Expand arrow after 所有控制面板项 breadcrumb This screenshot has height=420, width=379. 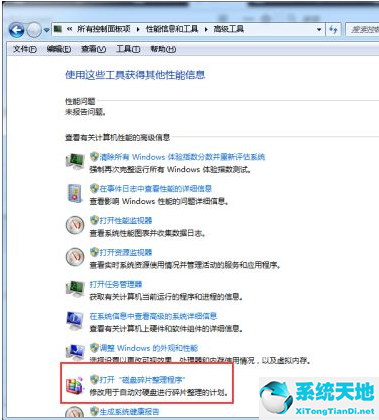point(138,30)
